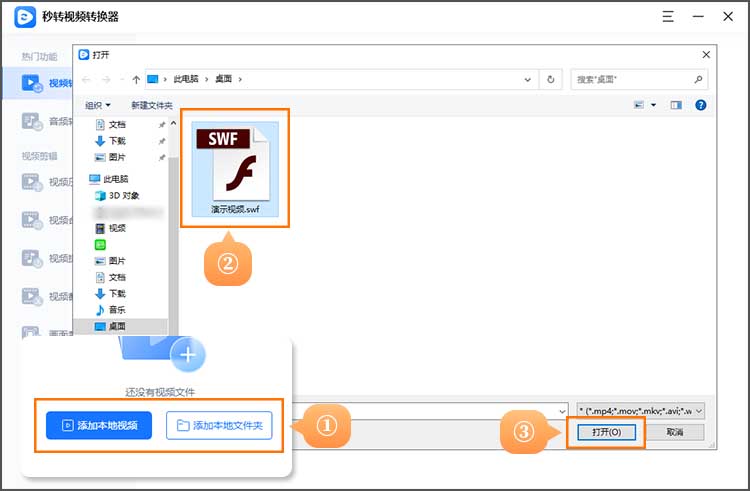Screen dimensions: 750x491
Task: Click the help question mark icon
Action: (x=701, y=104)
